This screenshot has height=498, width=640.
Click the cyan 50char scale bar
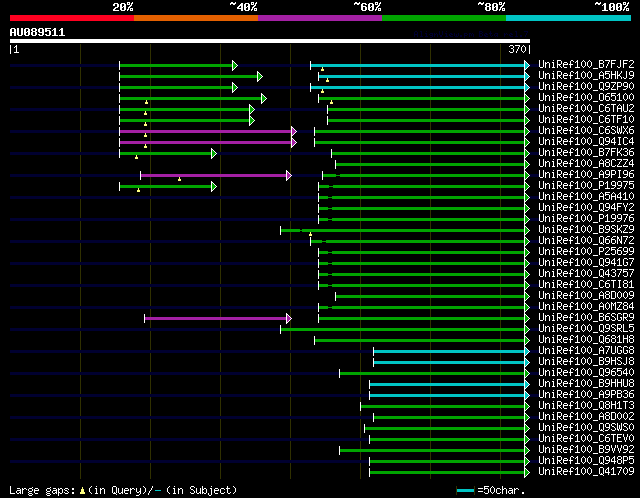(x=465, y=490)
